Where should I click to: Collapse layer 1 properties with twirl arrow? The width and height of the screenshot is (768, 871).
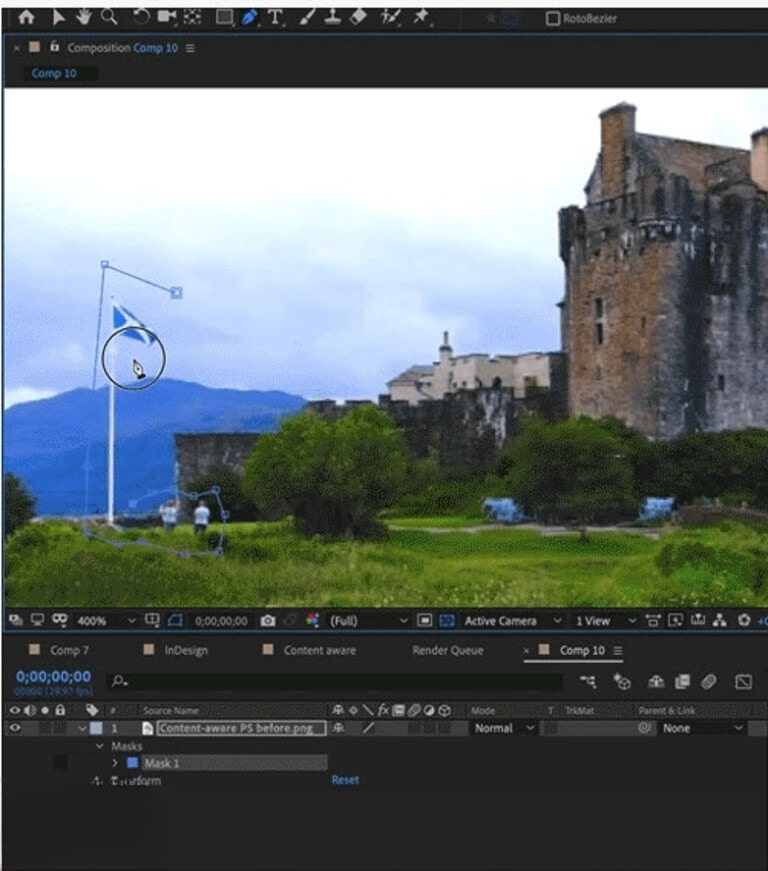(x=82, y=728)
